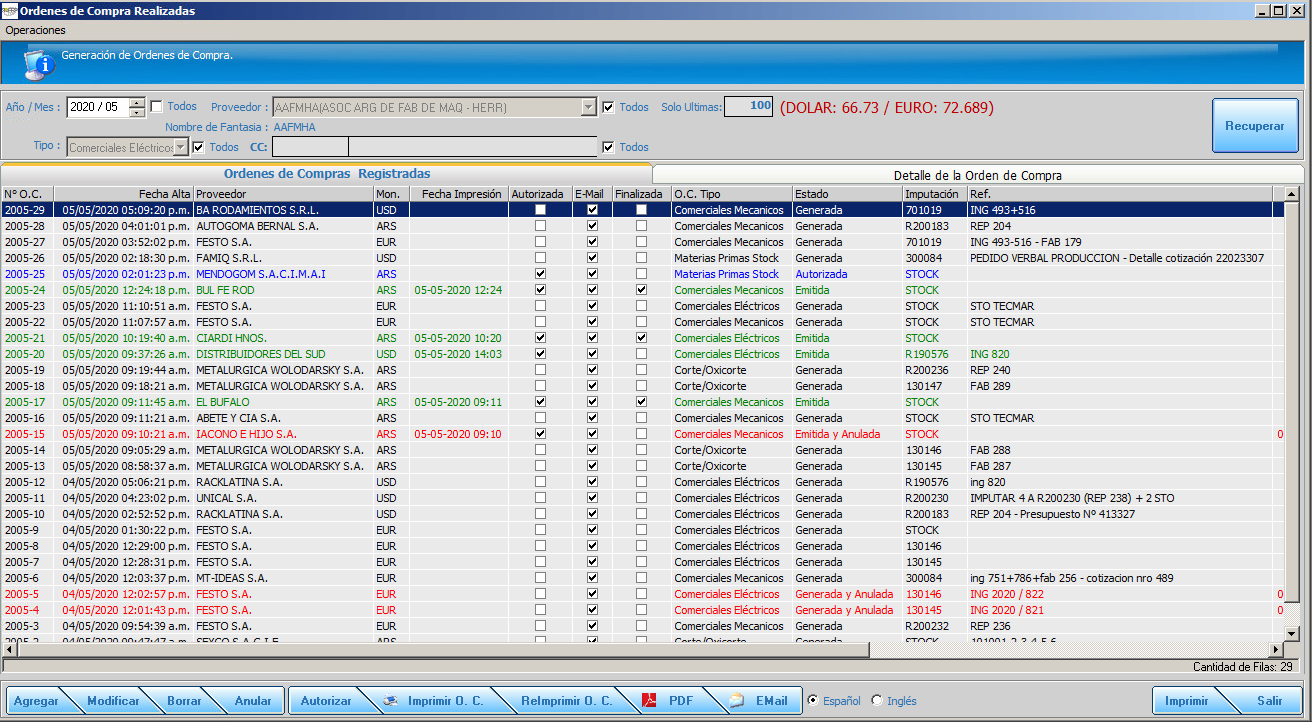The width and height of the screenshot is (1312, 722).
Task: Click the info icon in blue header
Action: (38, 65)
